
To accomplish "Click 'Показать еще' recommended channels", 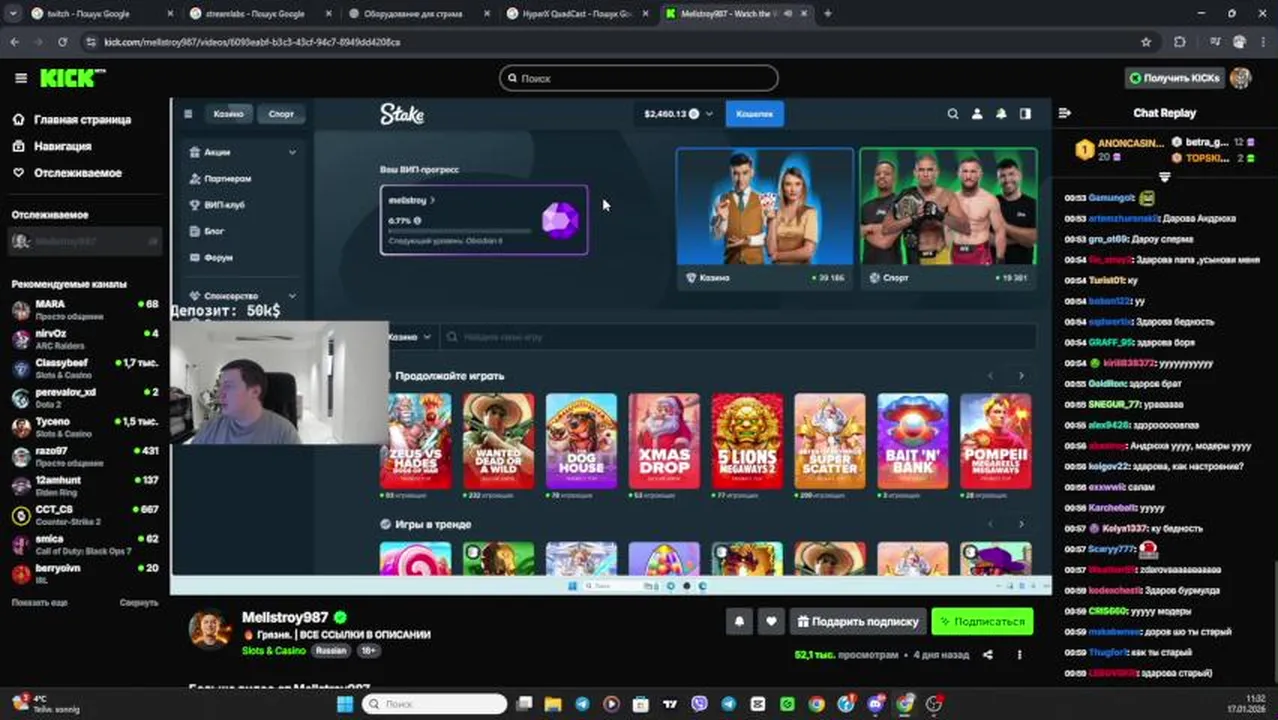I will click(x=39, y=603).
